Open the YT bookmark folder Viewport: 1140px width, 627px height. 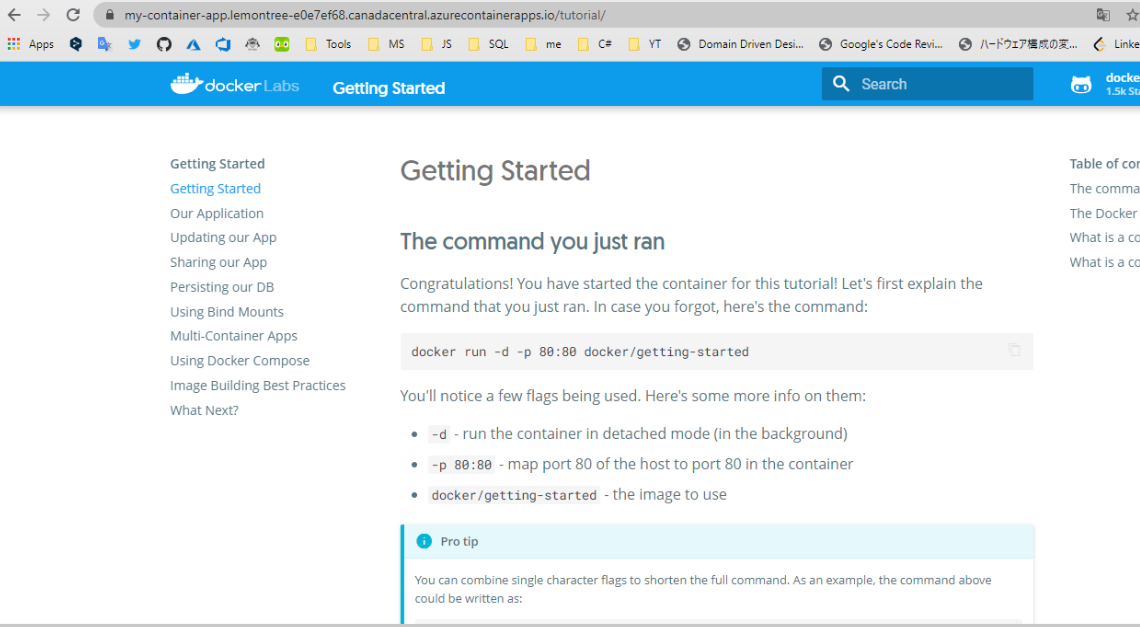pyautogui.click(x=645, y=44)
